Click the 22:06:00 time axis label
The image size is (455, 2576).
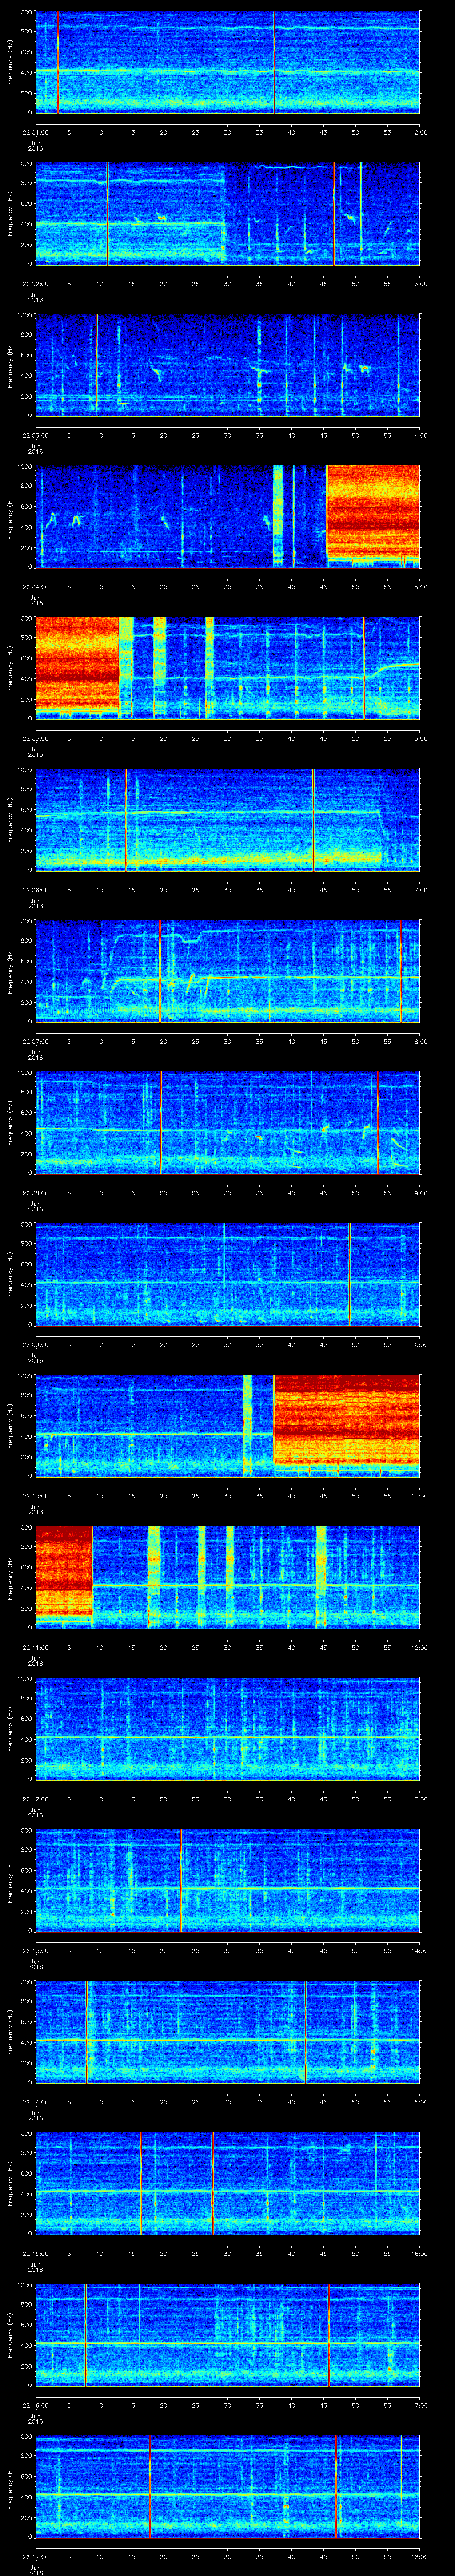click(x=35, y=890)
